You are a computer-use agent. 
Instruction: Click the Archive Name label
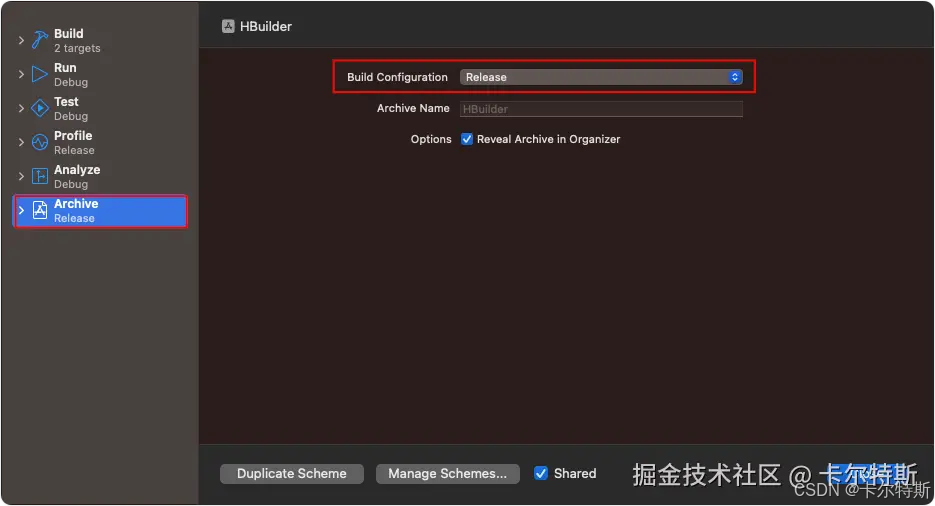(x=413, y=108)
